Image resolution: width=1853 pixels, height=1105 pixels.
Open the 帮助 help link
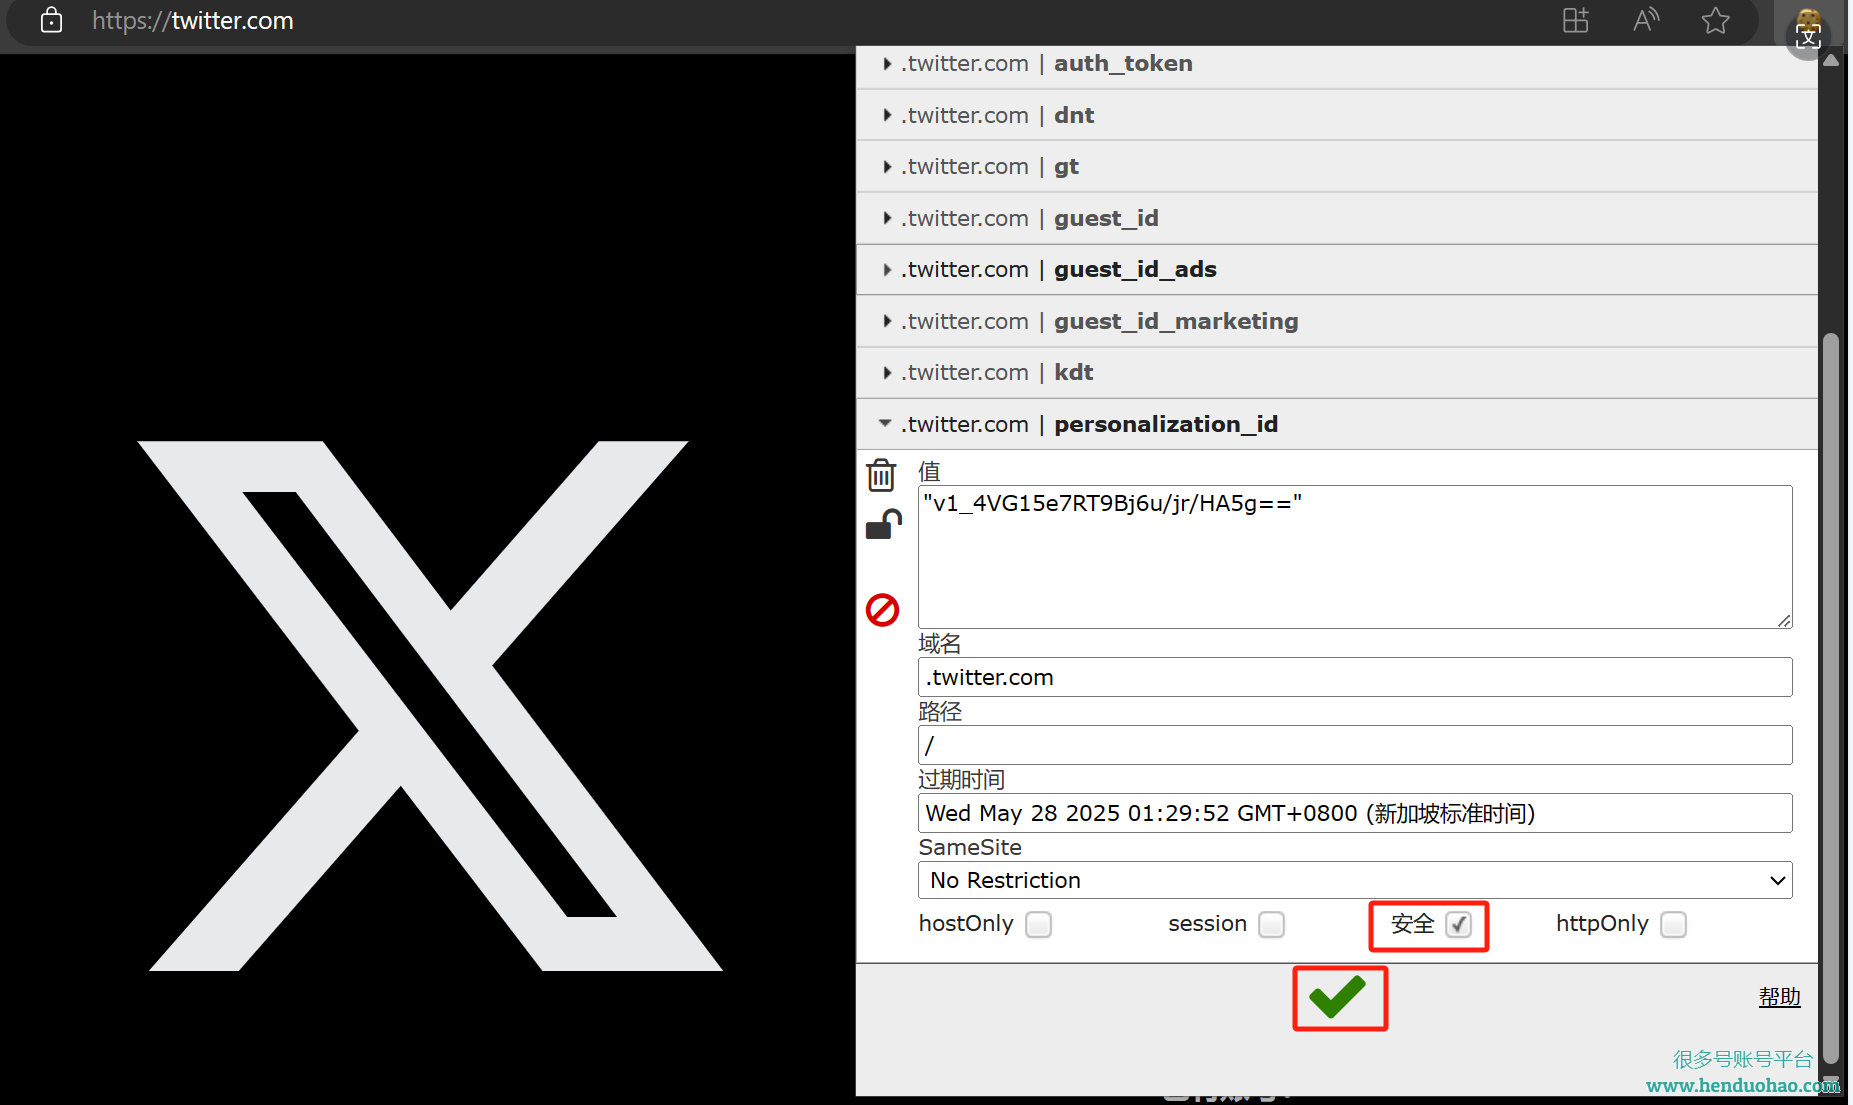(x=1779, y=996)
